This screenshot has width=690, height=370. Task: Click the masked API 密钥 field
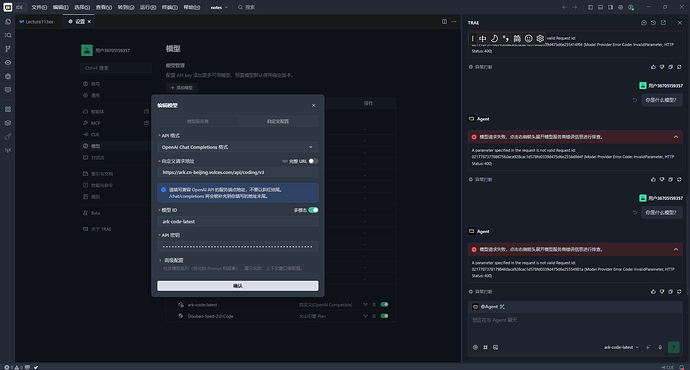click(238, 246)
